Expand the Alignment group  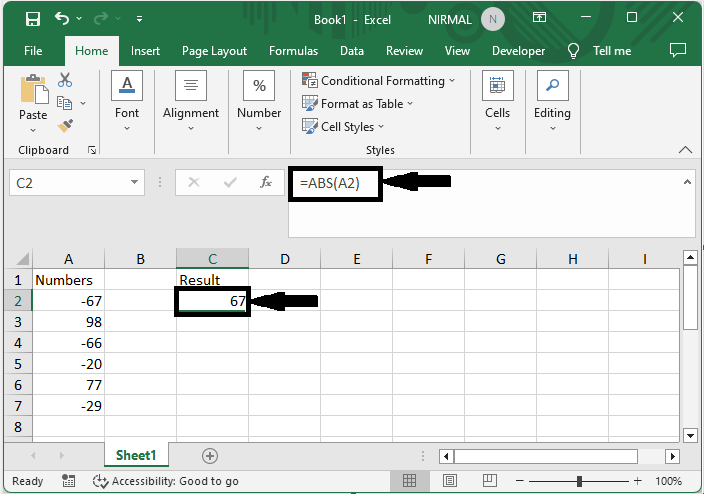pyautogui.click(x=191, y=101)
